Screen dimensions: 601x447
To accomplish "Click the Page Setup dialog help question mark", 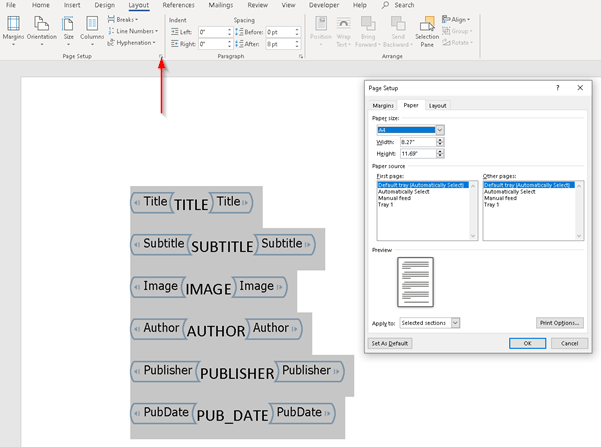I will [x=557, y=88].
